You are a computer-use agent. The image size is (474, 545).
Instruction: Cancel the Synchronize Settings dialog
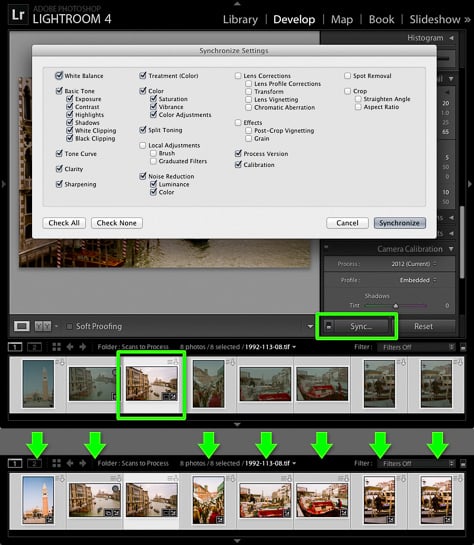tap(347, 223)
